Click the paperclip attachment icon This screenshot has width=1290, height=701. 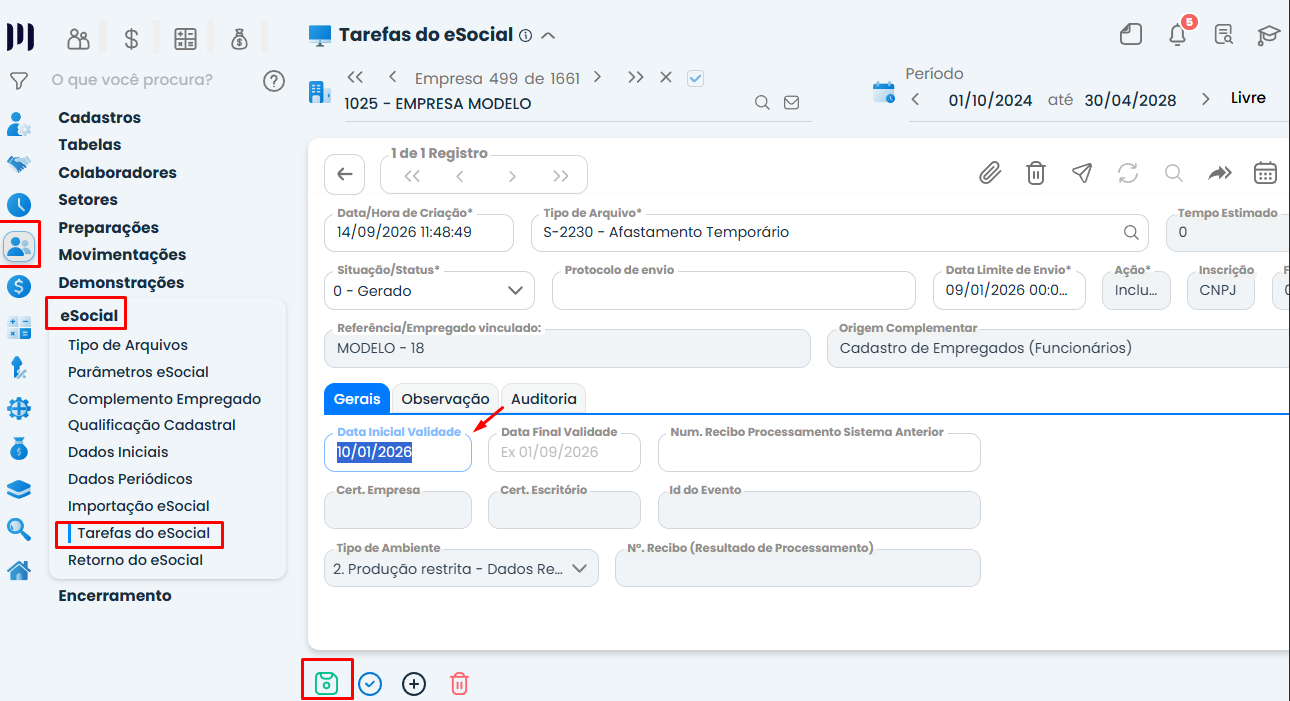click(x=990, y=173)
